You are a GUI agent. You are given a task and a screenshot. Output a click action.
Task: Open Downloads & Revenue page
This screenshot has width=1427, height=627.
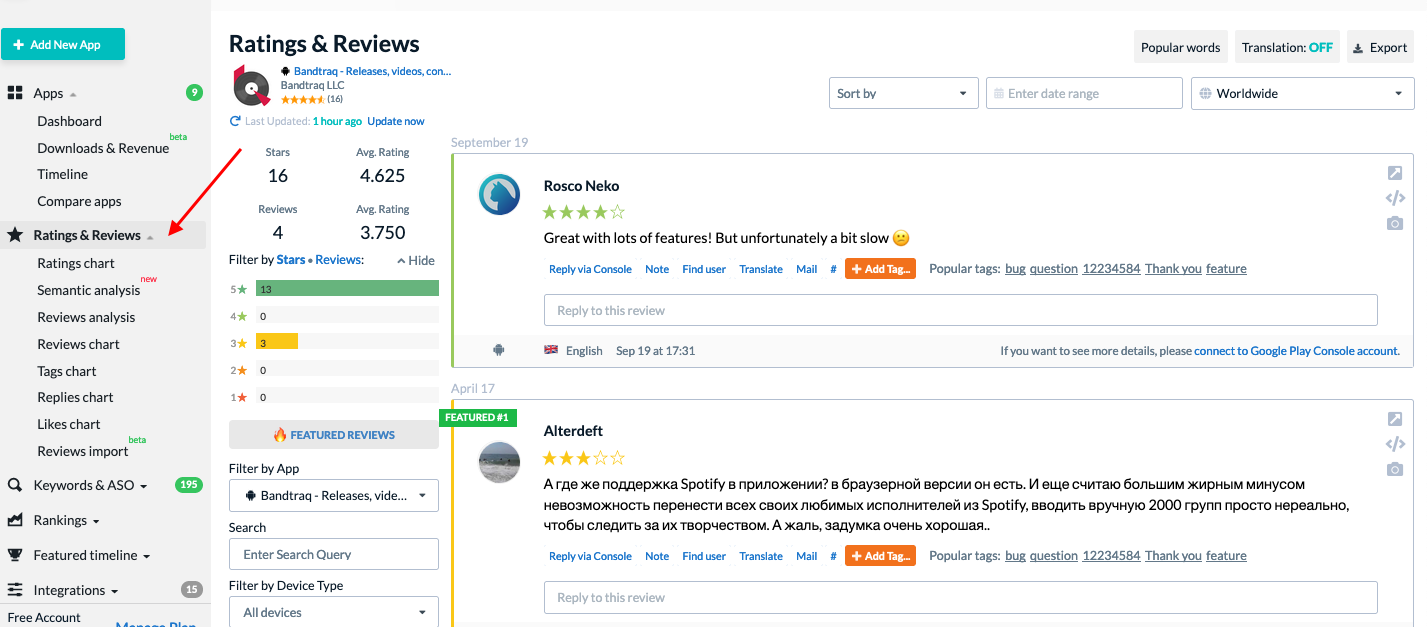(x=103, y=148)
